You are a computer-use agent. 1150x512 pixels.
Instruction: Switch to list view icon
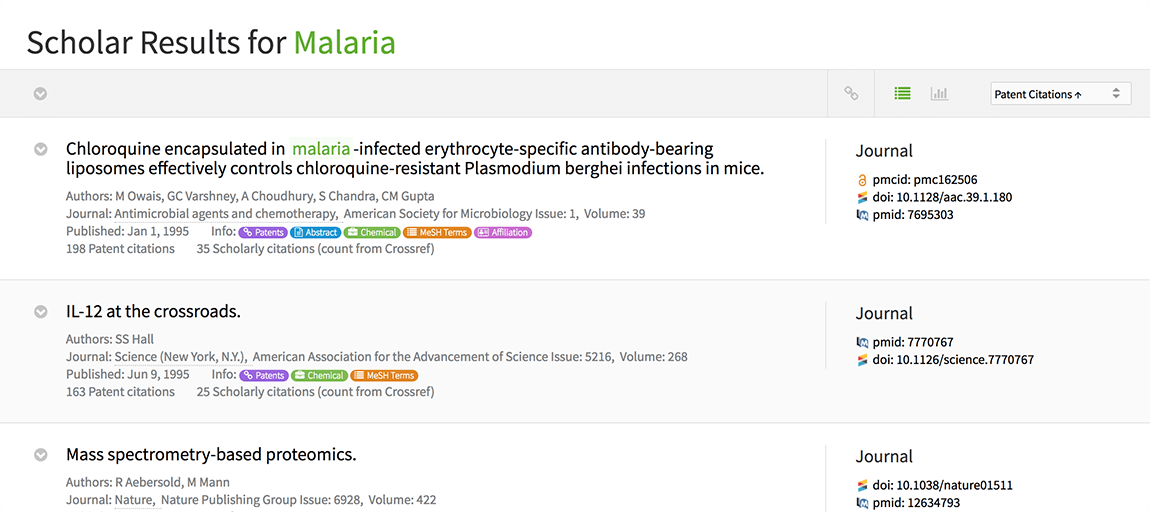(902, 94)
